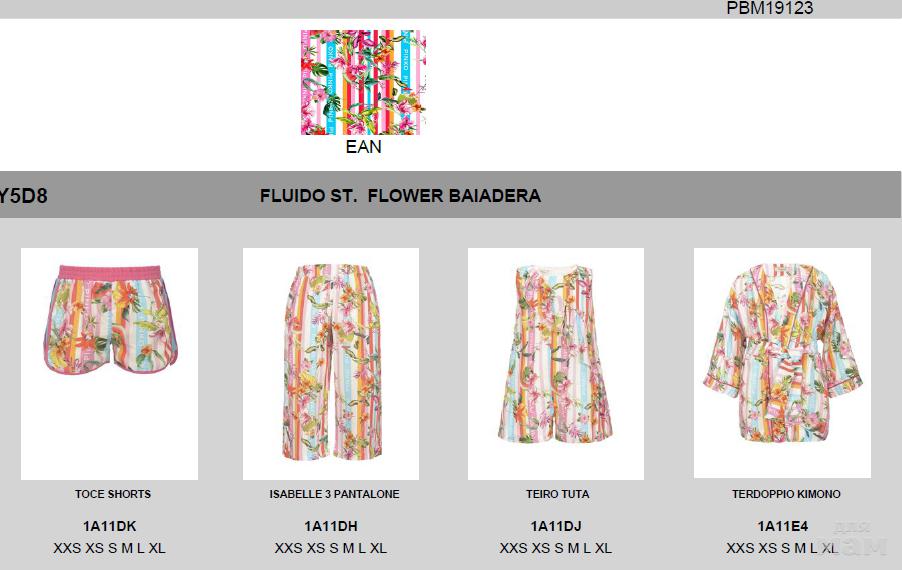Click the EAN label under the swatch

point(364,147)
